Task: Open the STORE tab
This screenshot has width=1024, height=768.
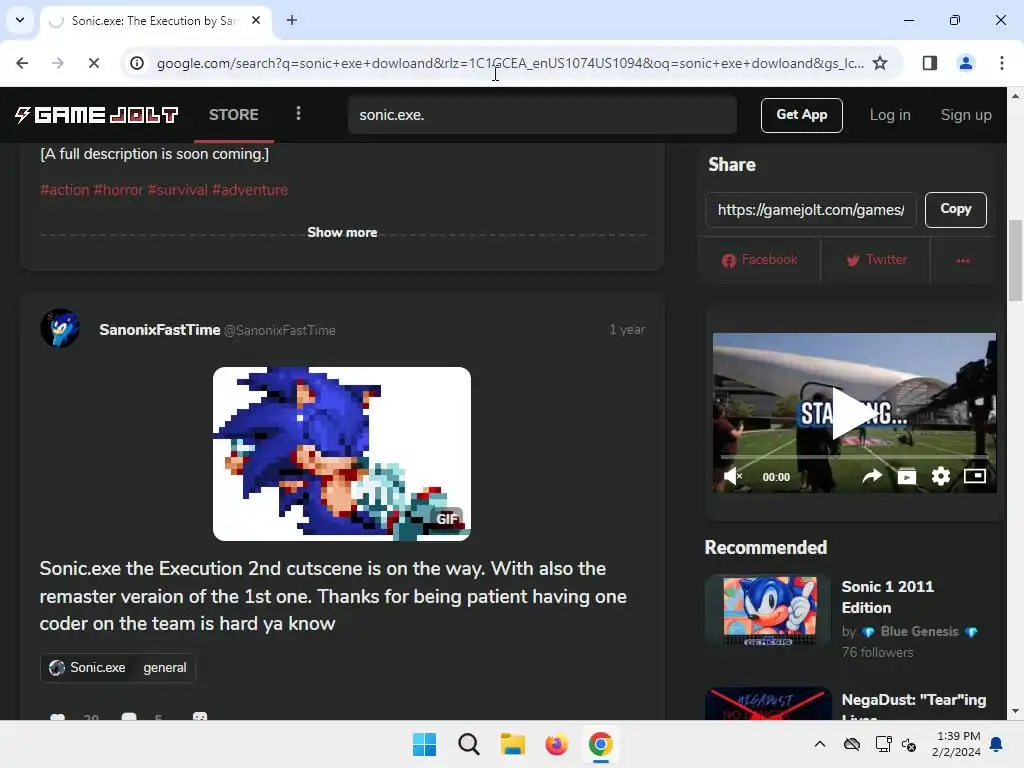Action: [x=234, y=115]
